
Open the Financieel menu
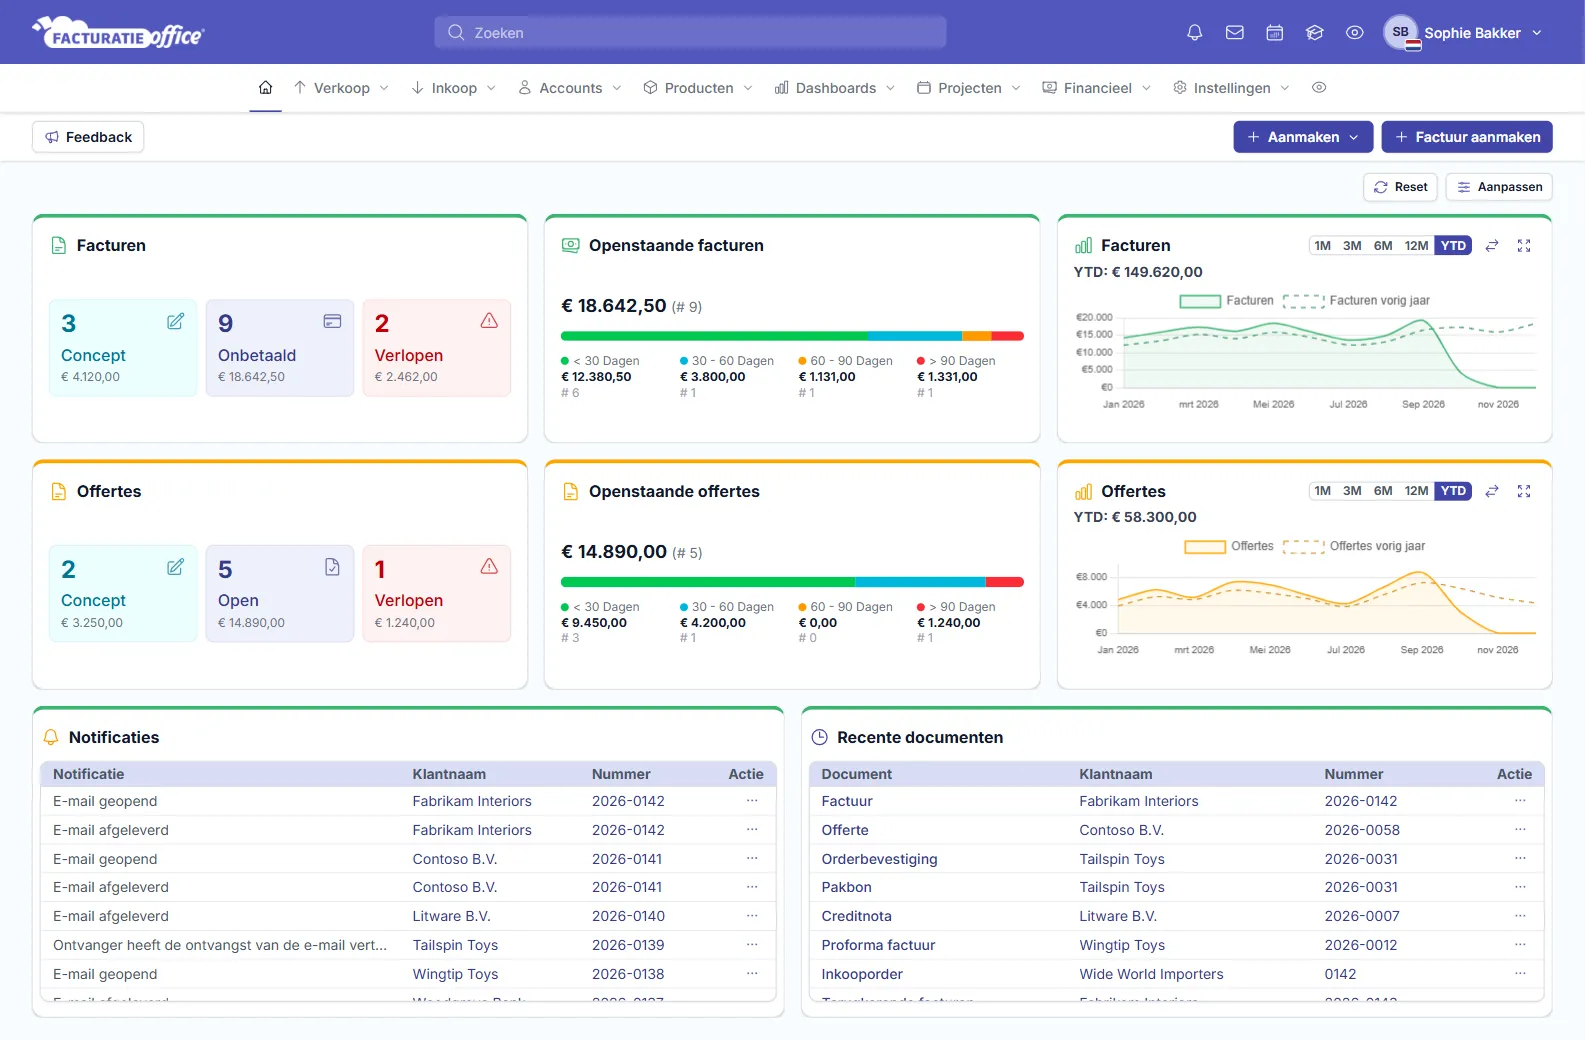click(x=1097, y=88)
